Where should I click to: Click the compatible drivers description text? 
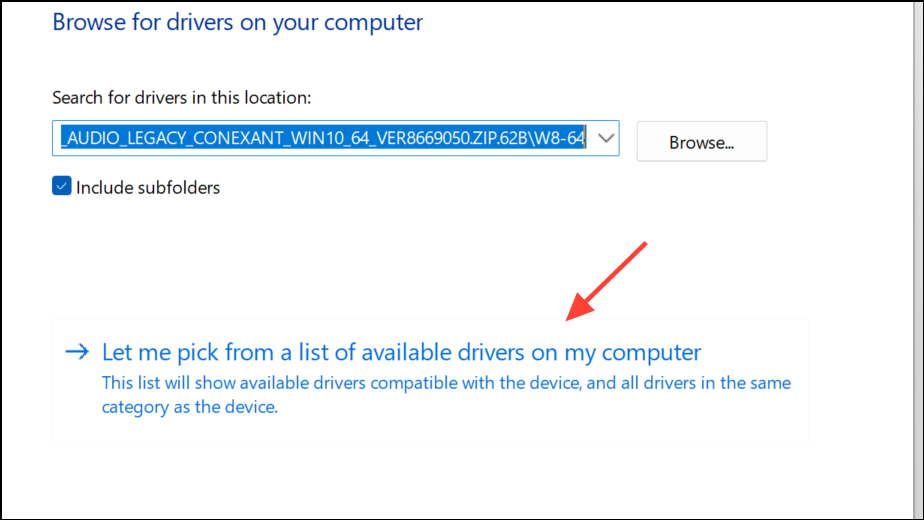click(x=446, y=383)
